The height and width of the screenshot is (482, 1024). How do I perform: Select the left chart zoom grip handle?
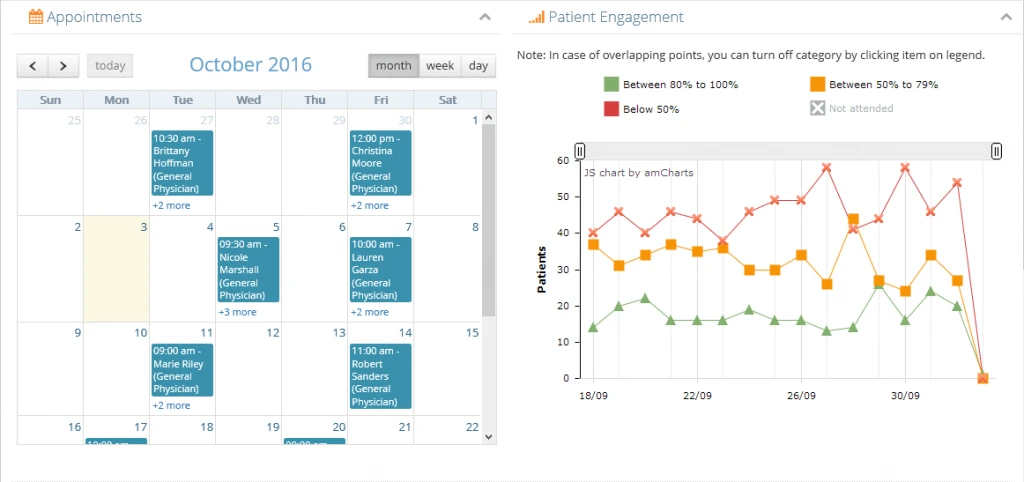pyautogui.click(x=580, y=152)
